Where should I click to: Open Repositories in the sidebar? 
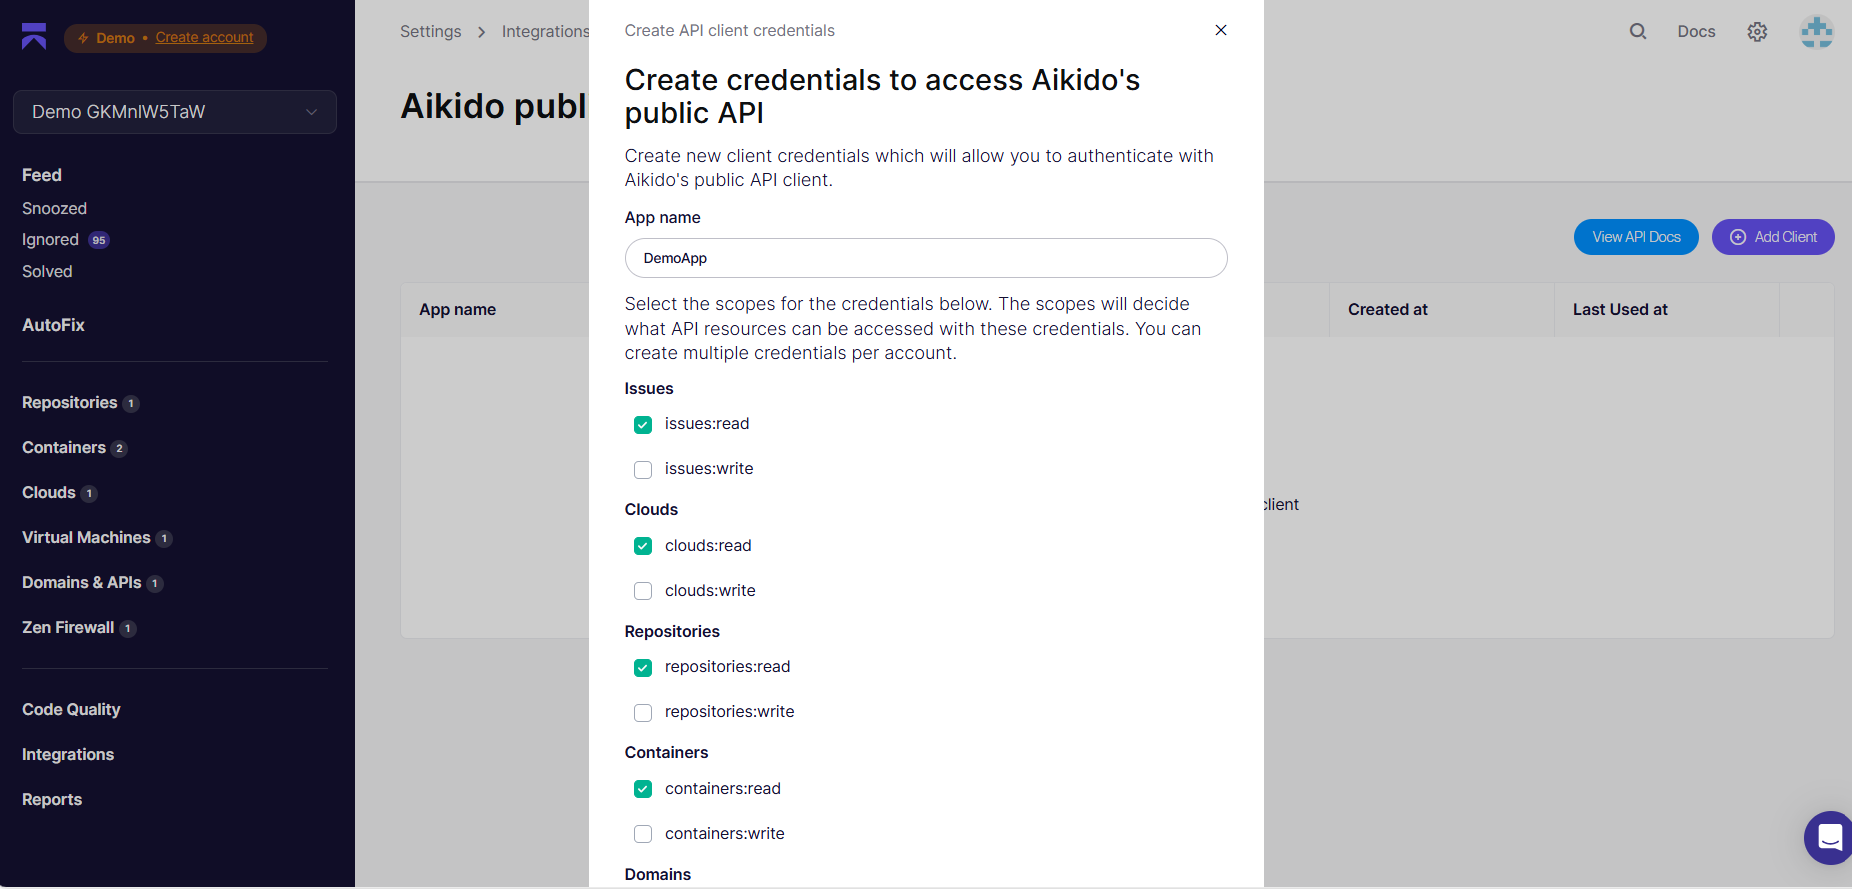[x=69, y=403]
